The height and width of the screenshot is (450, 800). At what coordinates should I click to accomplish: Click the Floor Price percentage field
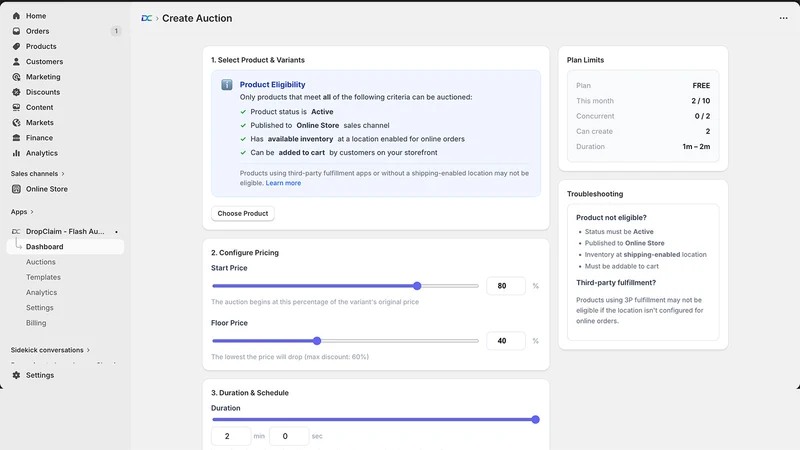(506, 341)
